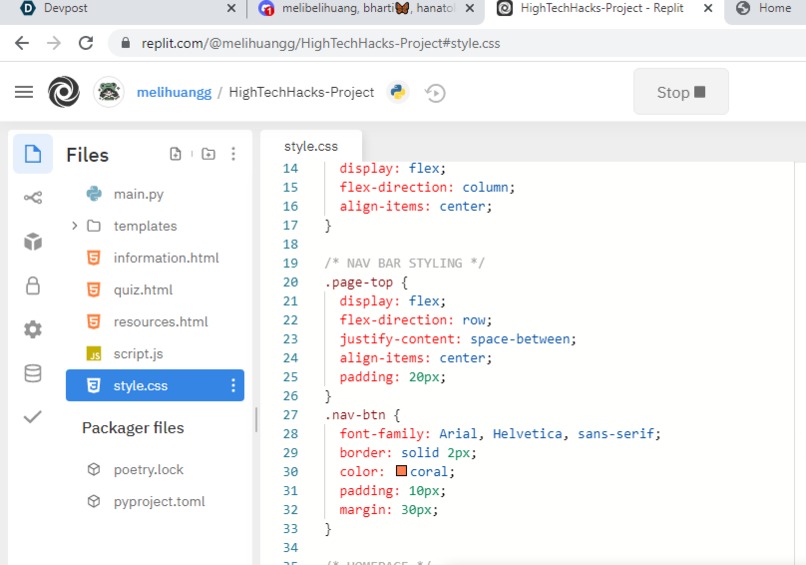This screenshot has height=565, width=806.
Task: Add a new file in Files panel
Action: 175,154
